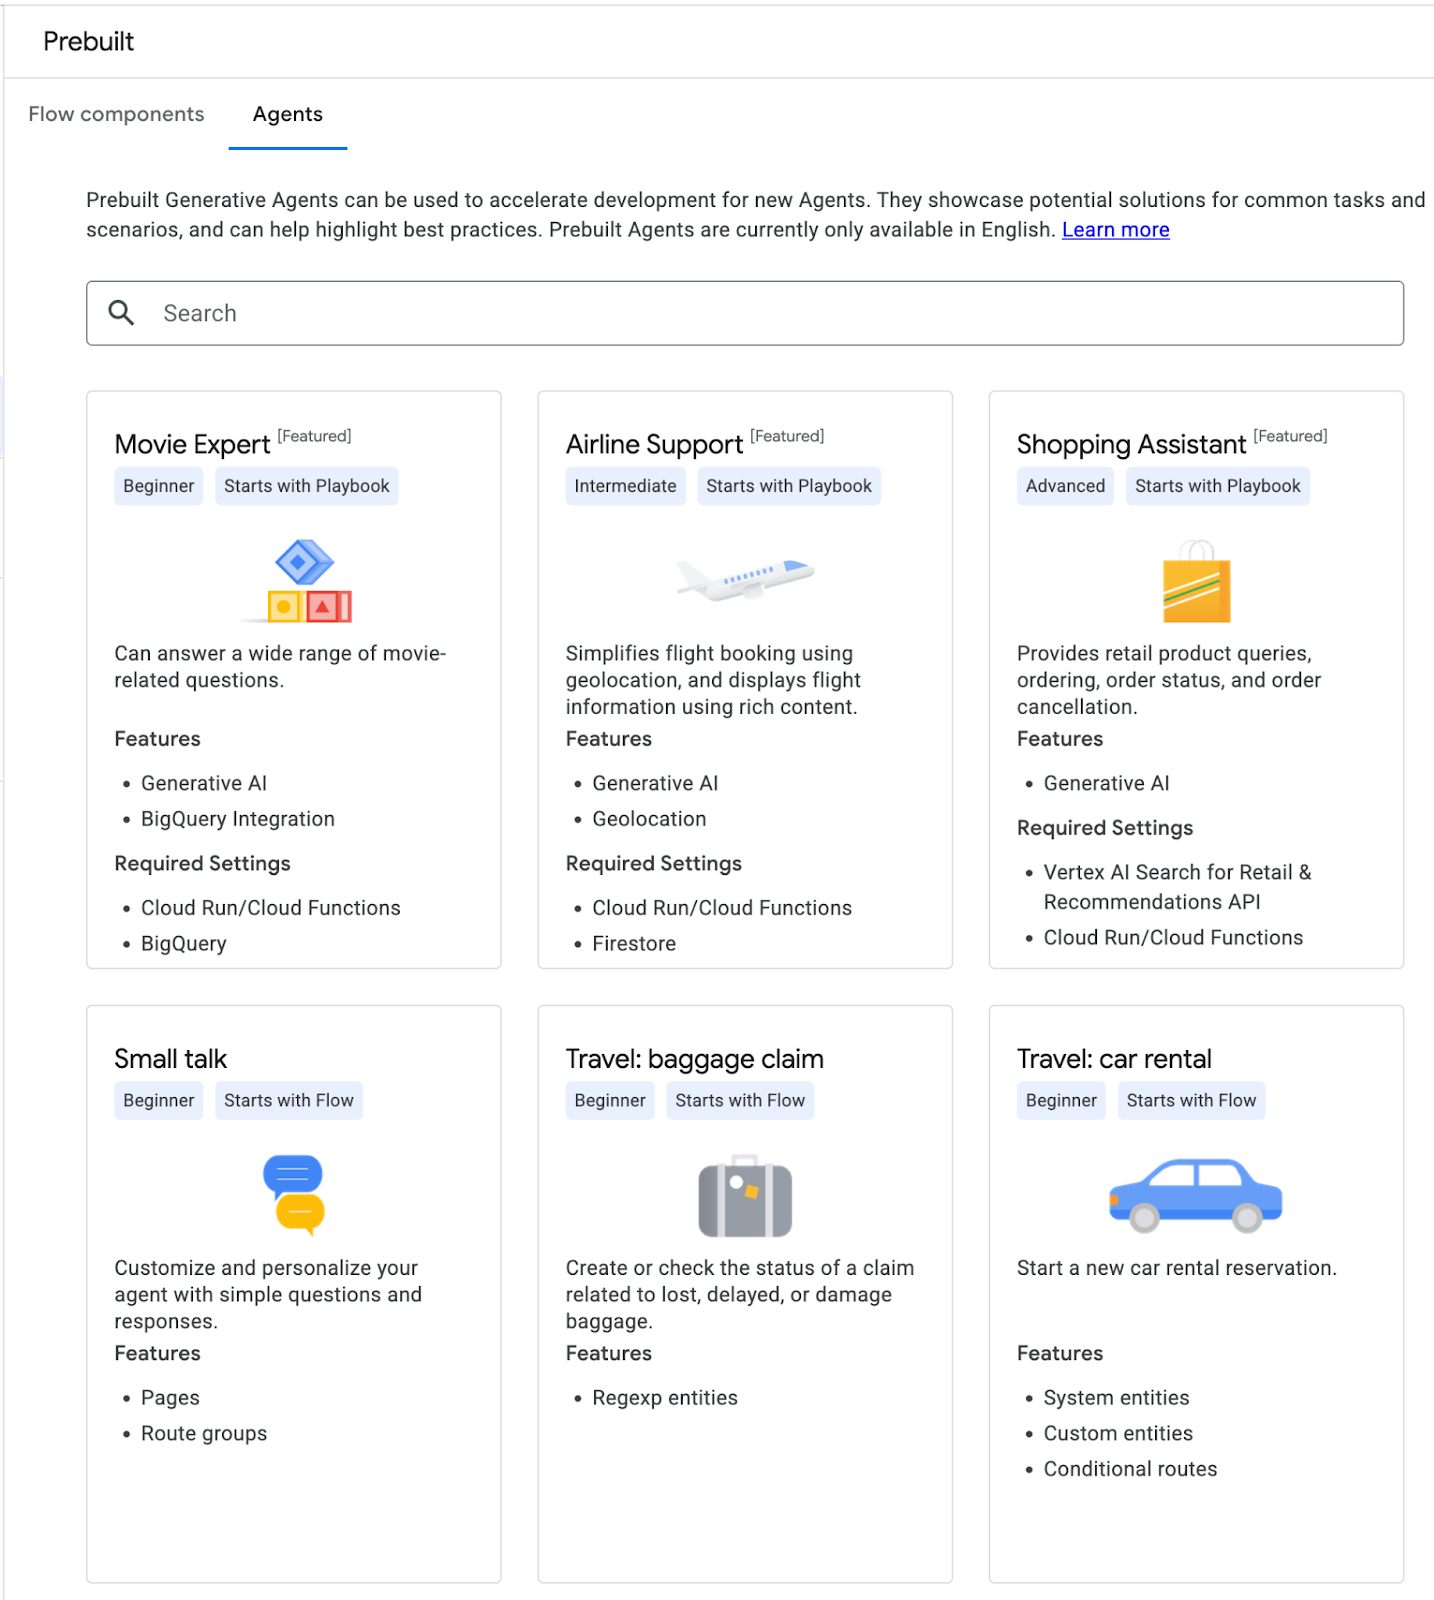1434x1600 pixels.
Task: Open the Learn more link
Action: coord(1115,230)
